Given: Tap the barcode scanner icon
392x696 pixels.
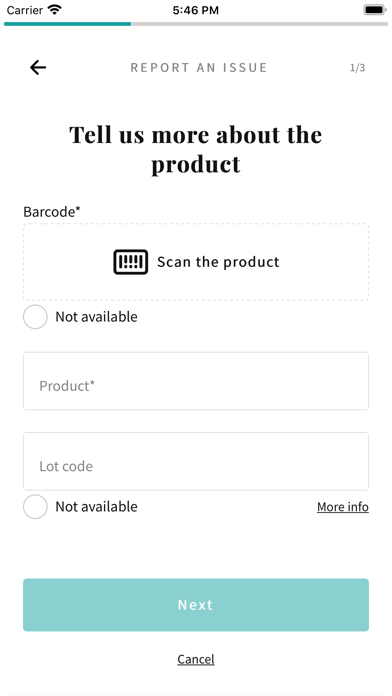Looking at the screenshot, I should tap(131, 262).
